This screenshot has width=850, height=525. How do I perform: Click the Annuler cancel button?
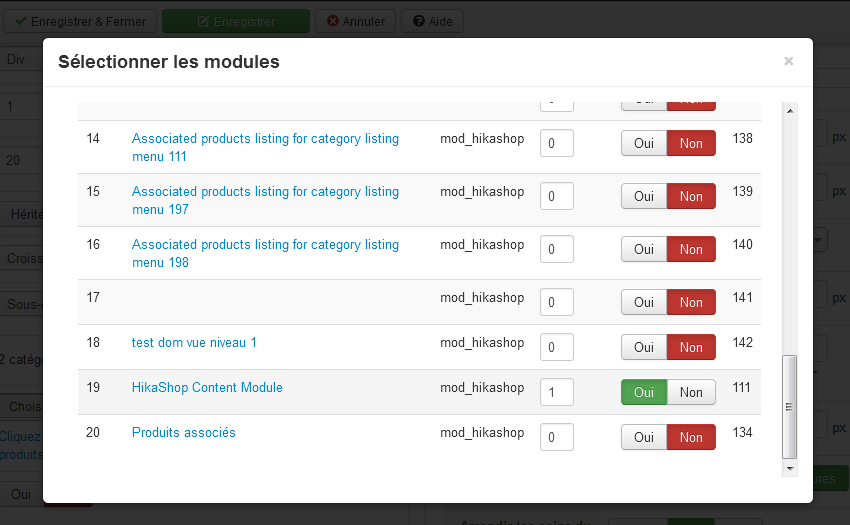click(x=355, y=21)
